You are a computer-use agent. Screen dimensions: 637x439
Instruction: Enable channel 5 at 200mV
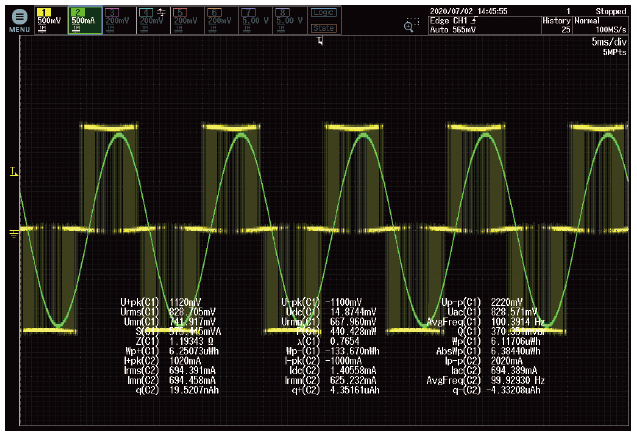click(x=187, y=20)
